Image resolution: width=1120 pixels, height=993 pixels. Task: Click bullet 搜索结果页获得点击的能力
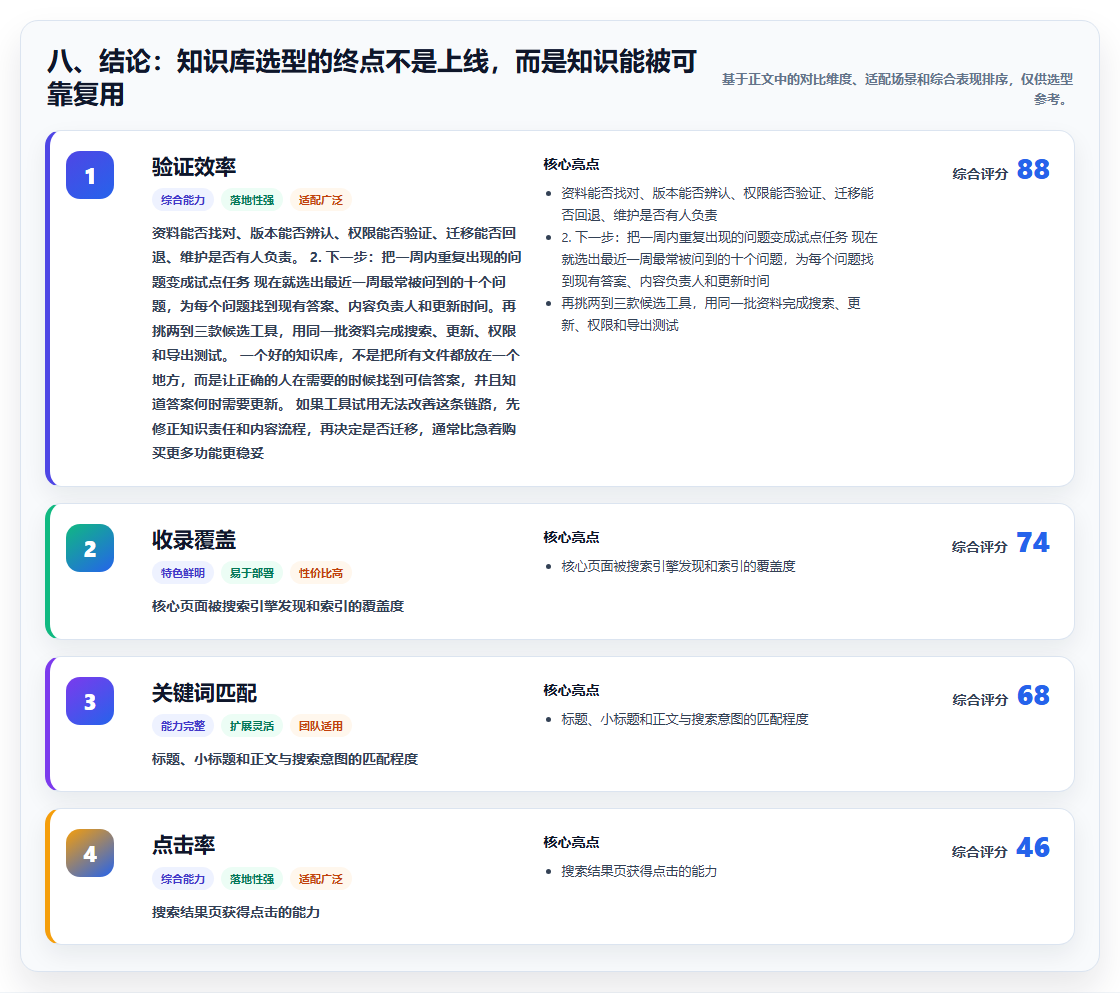639,871
